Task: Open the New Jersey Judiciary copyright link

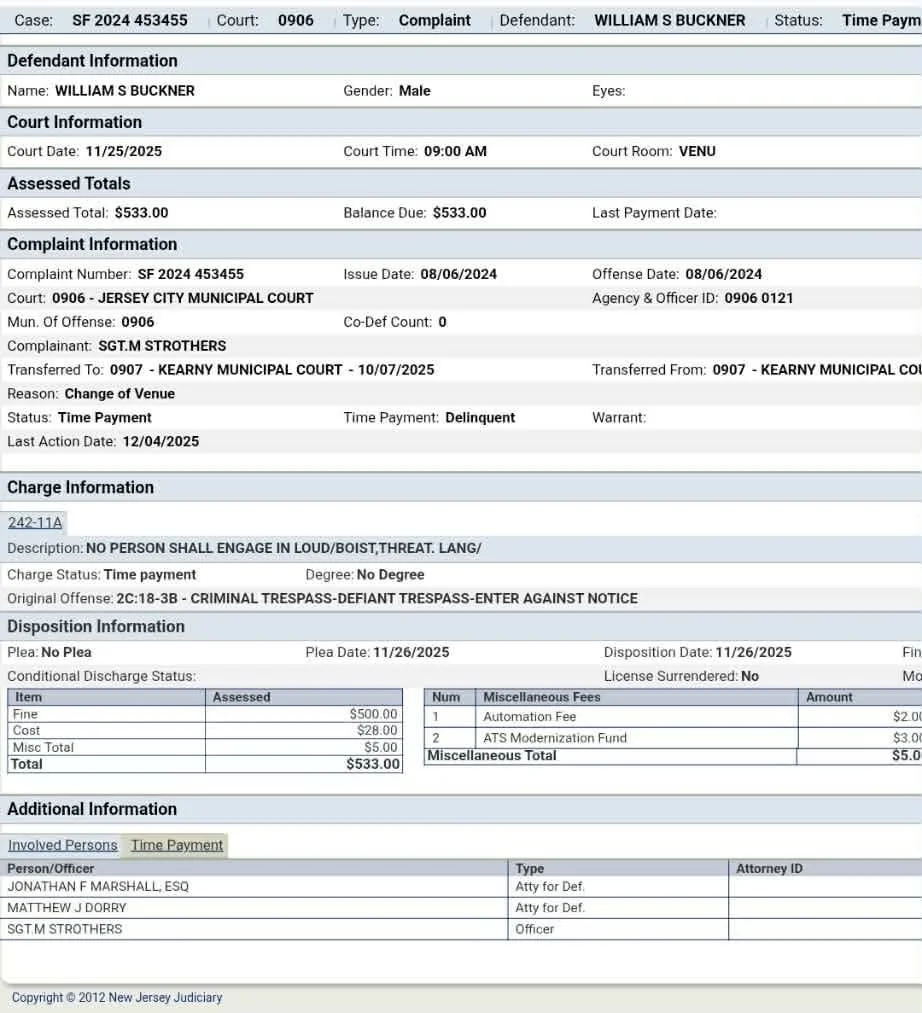Action: pyautogui.click(x=118, y=997)
